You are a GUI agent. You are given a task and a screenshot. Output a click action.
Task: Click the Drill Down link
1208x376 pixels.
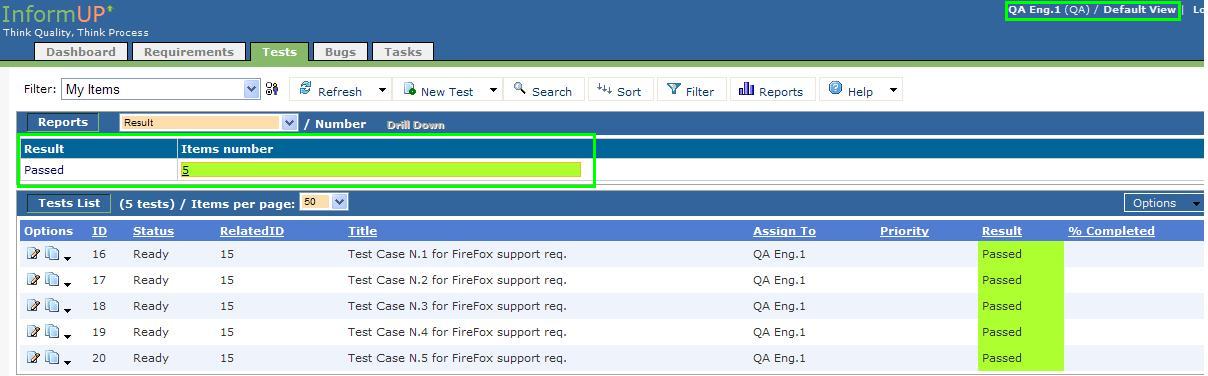[x=416, y=125]
